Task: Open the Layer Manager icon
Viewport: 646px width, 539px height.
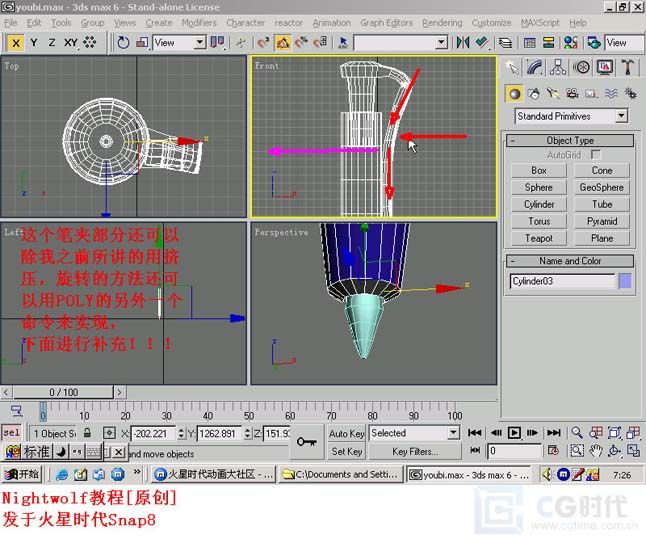Action: point(506,43)
